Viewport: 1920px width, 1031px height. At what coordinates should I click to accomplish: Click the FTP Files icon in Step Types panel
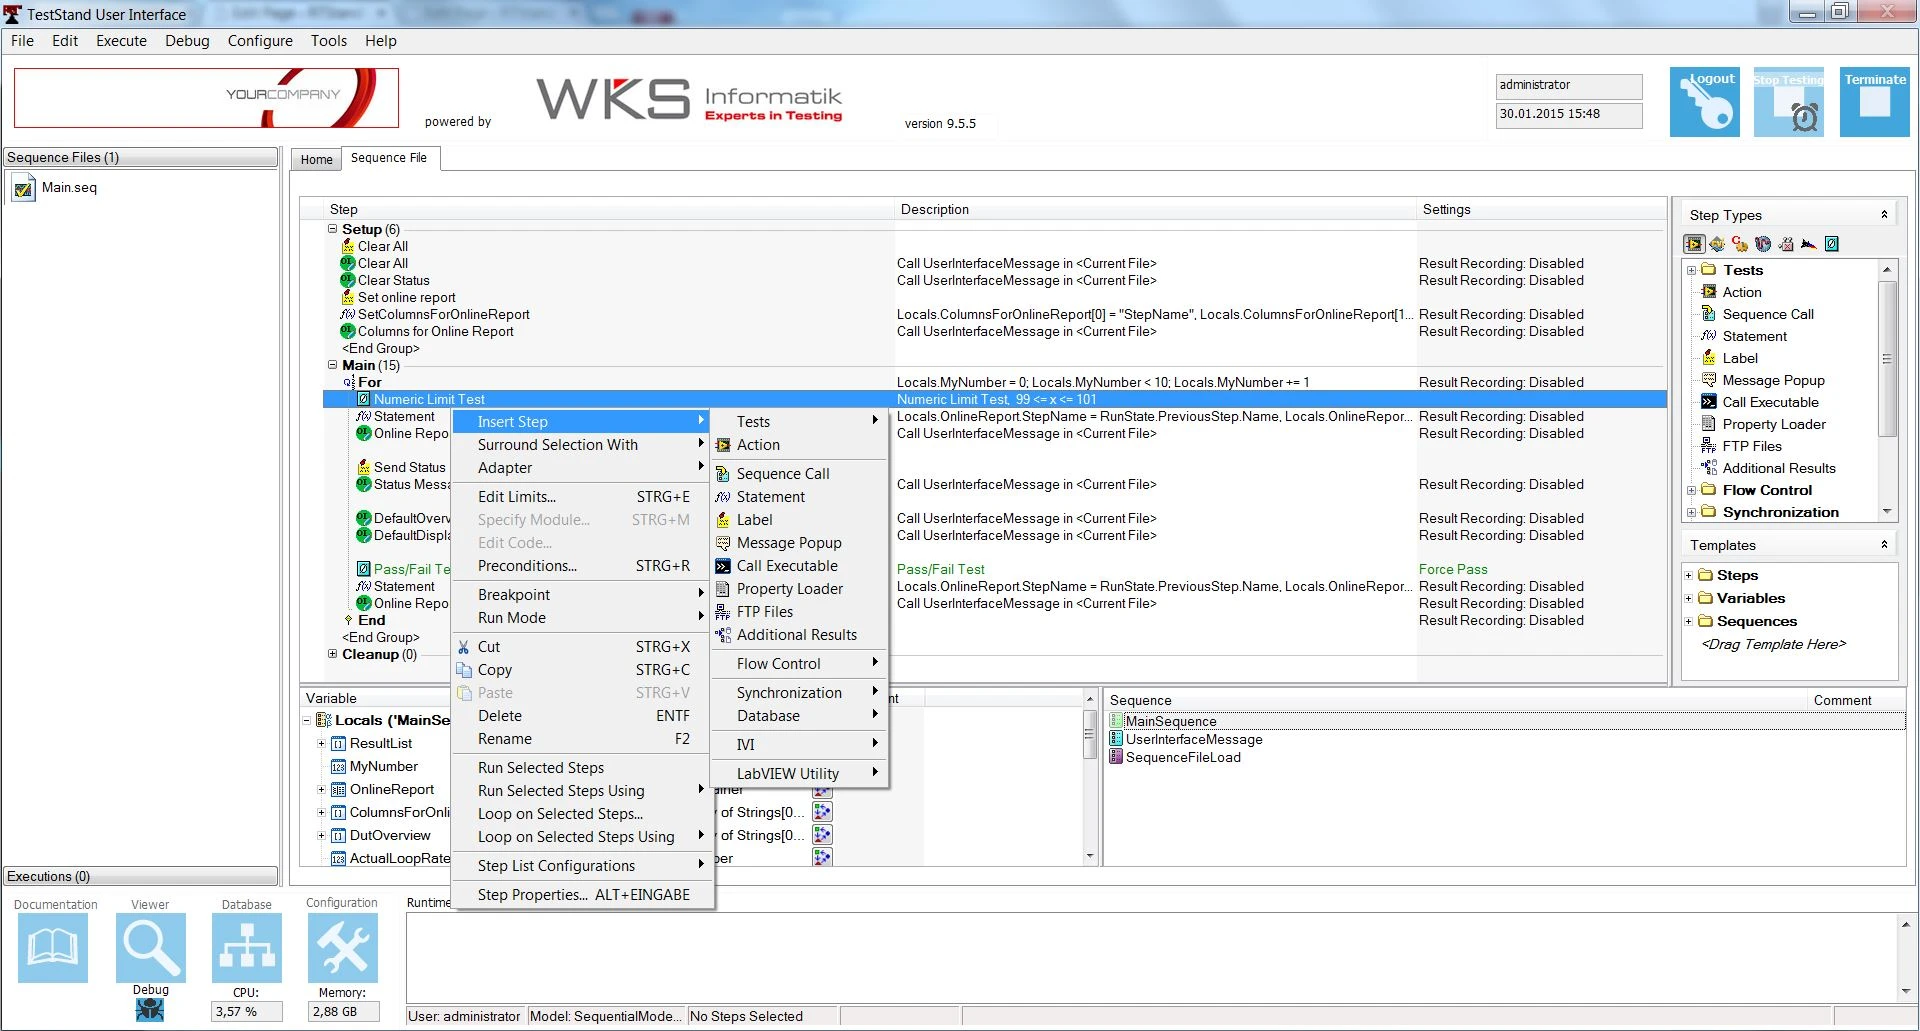[1709, 446]
